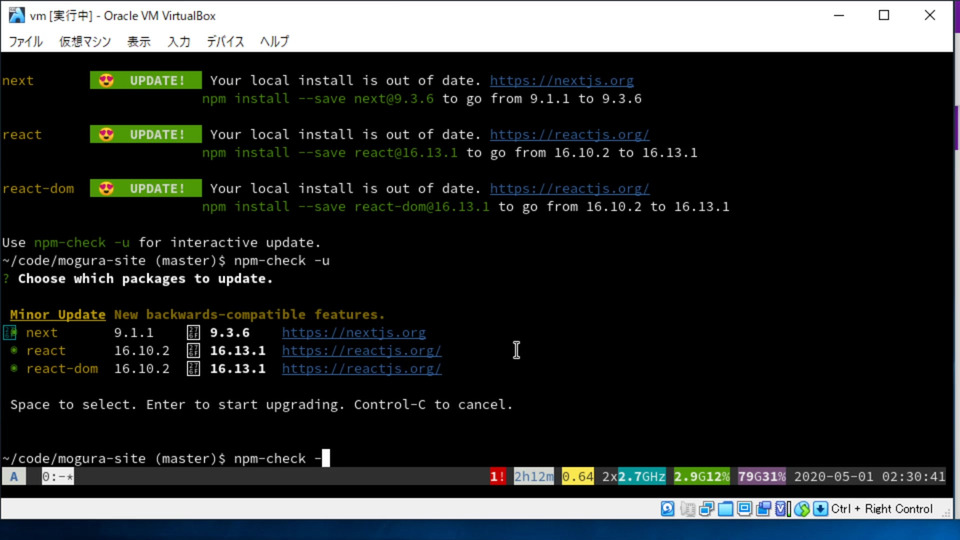
Task: Click the arrow glyph in next's 9.1.1 row
Action: tap(193, 332)
